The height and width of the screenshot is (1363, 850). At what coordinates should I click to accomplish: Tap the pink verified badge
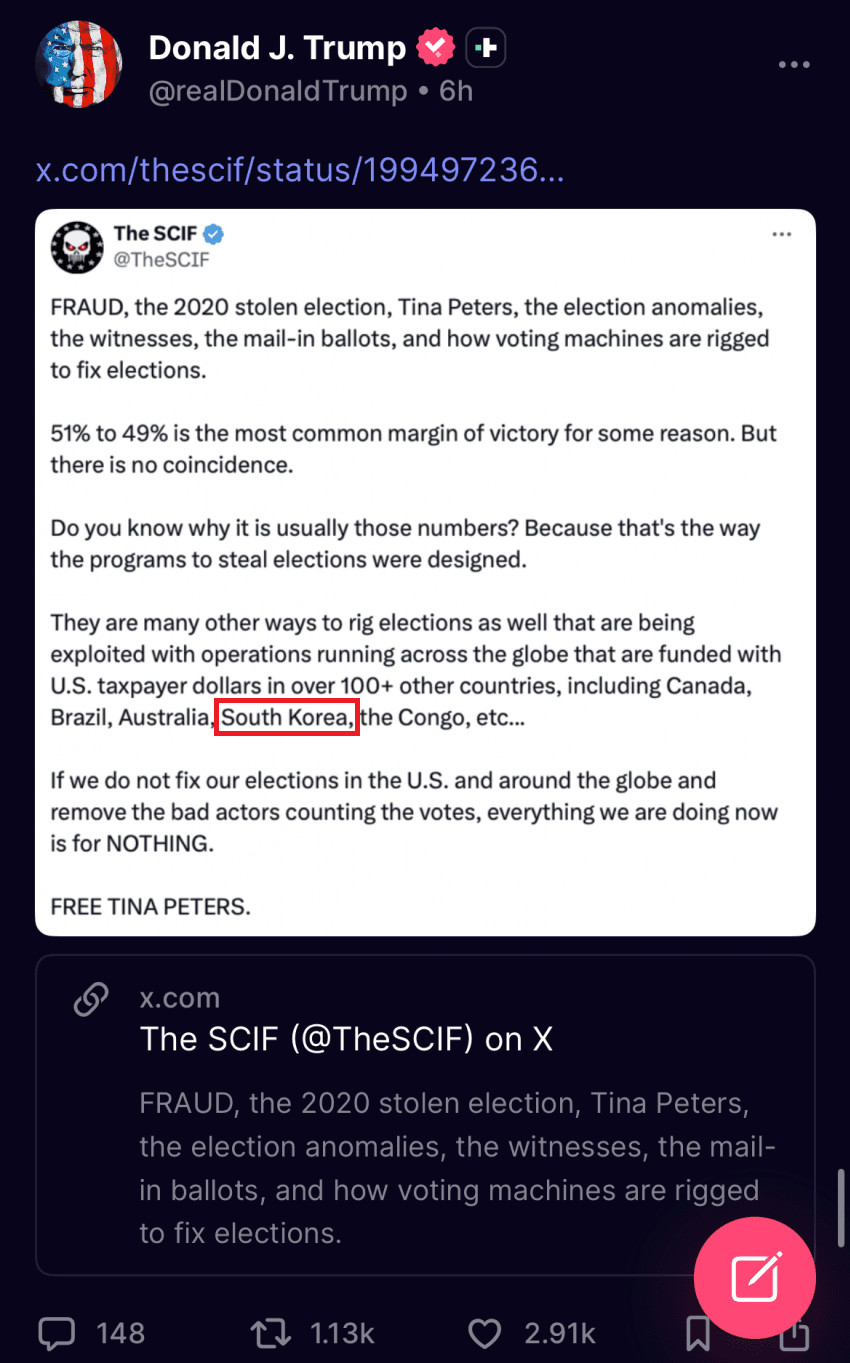pyautogui.click(x=436, y=47)
